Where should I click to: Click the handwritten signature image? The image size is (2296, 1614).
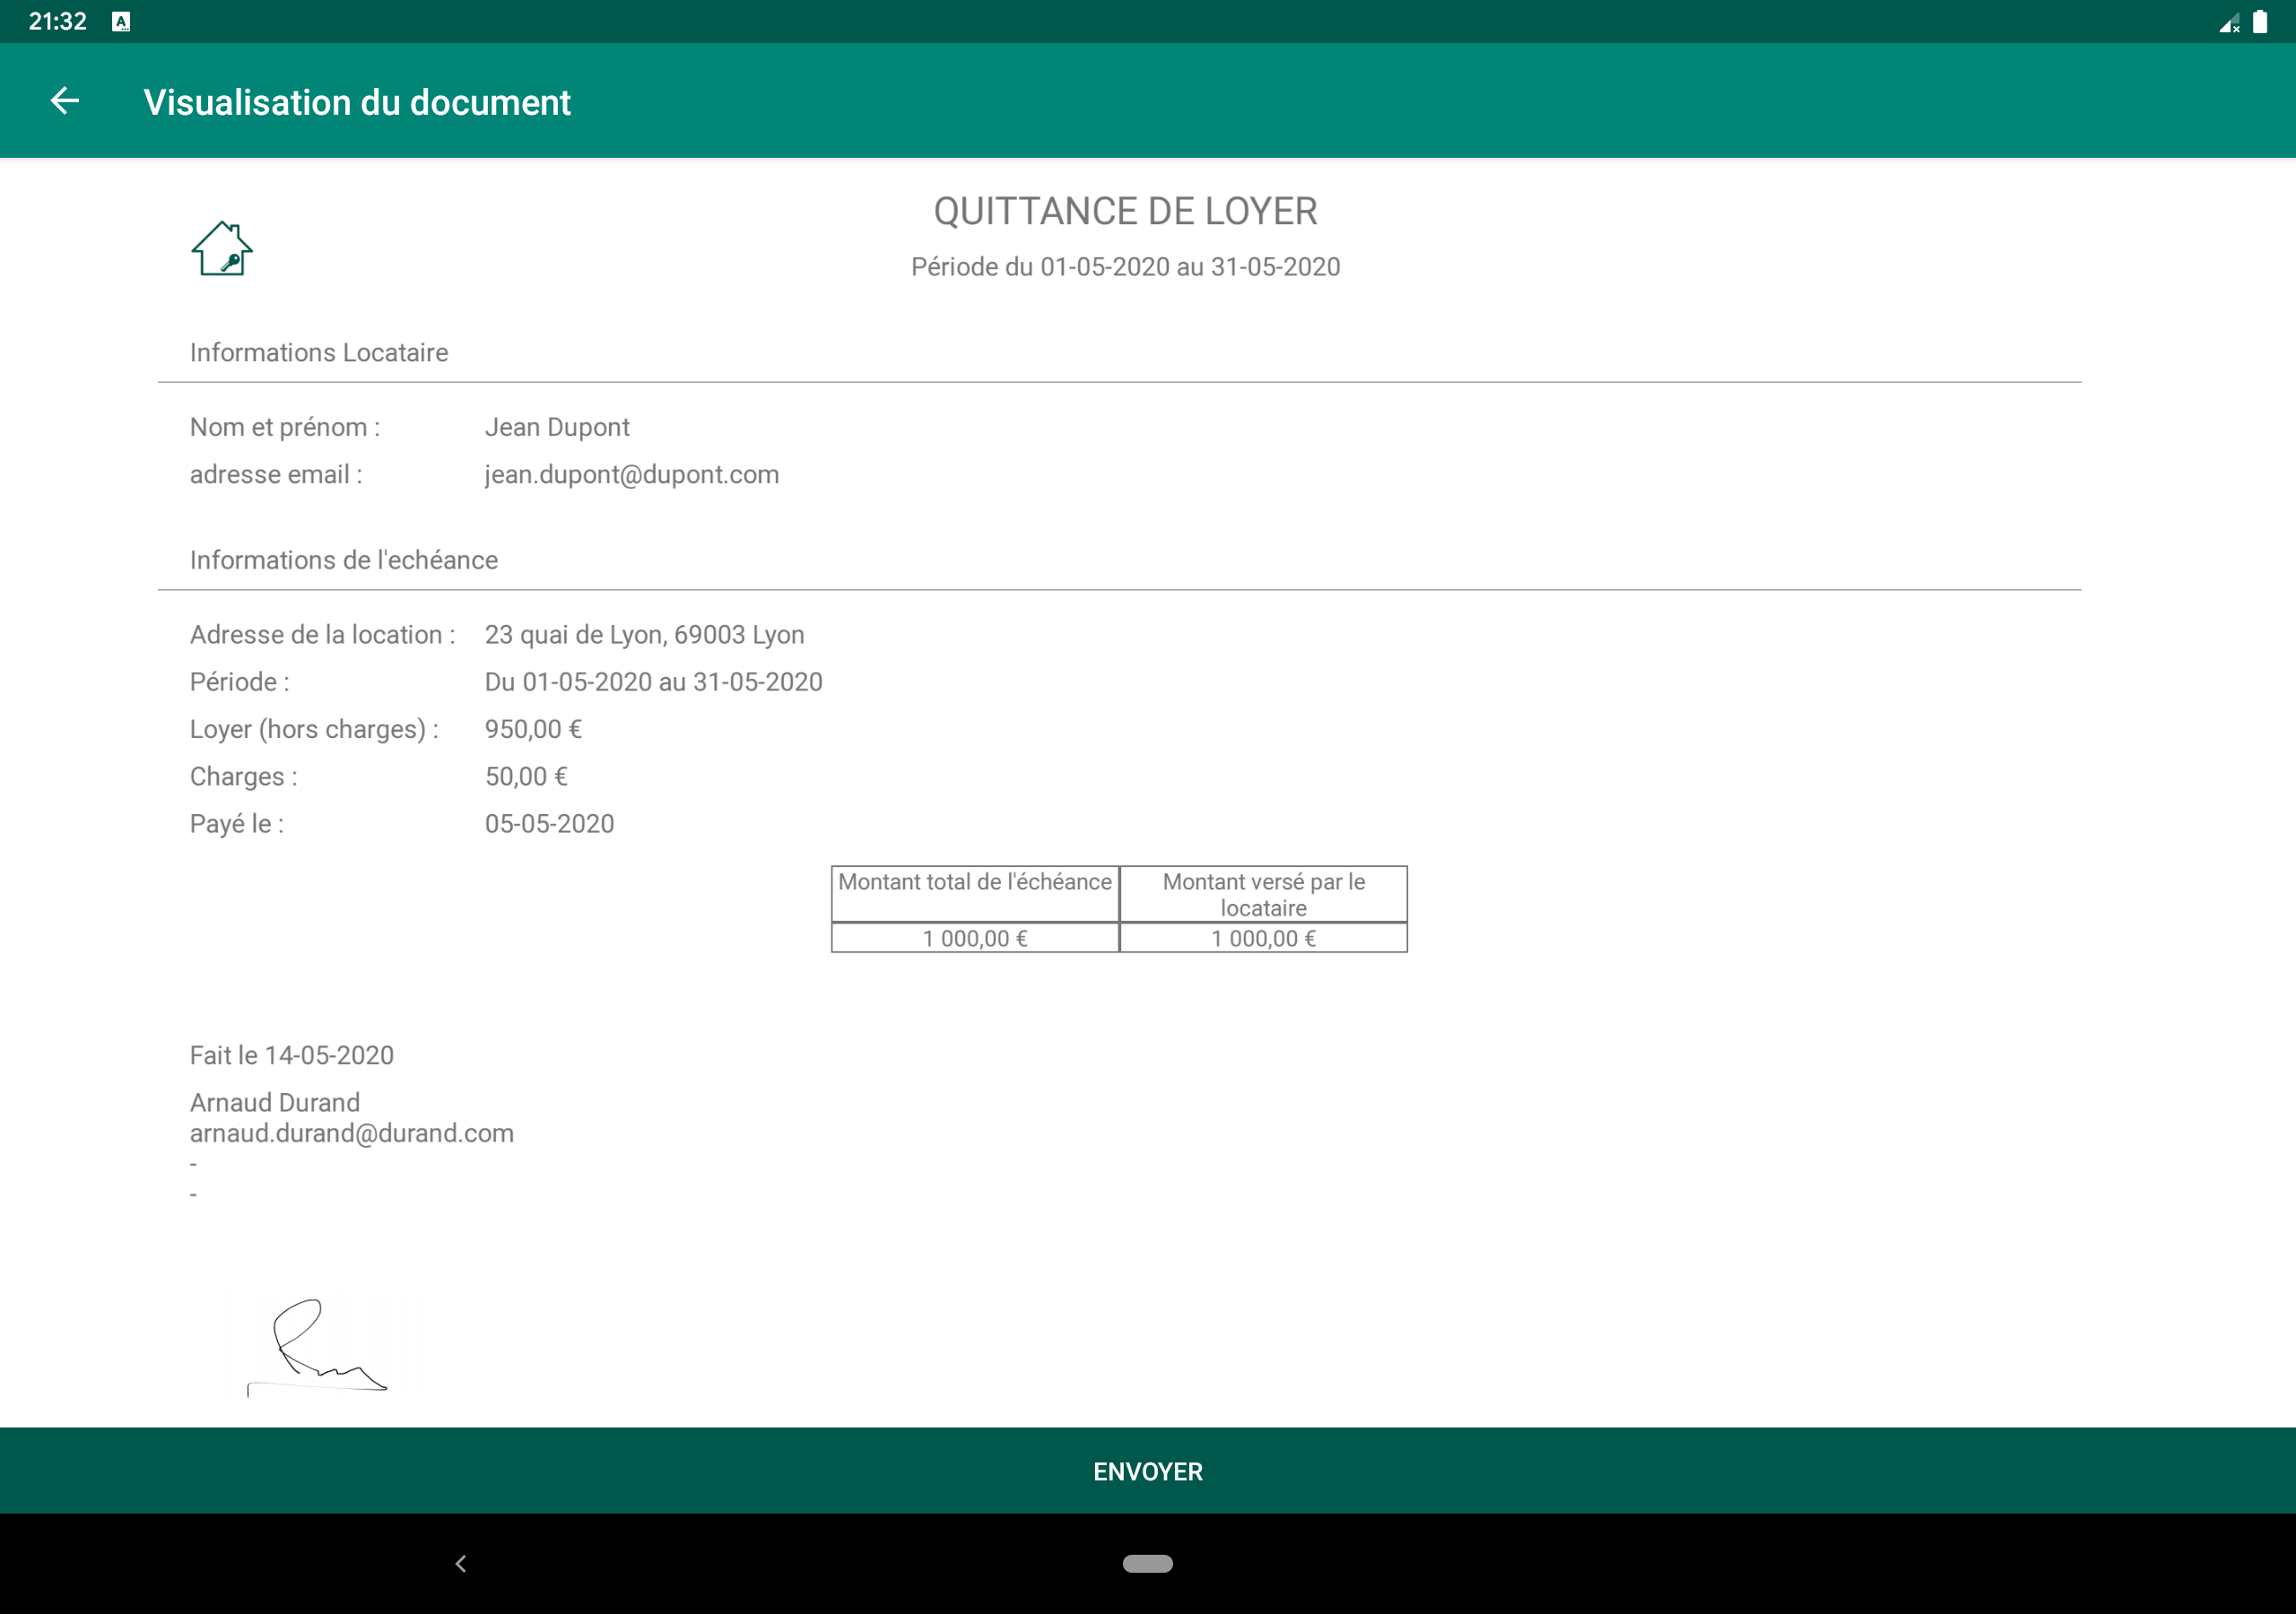point(318,1346)
